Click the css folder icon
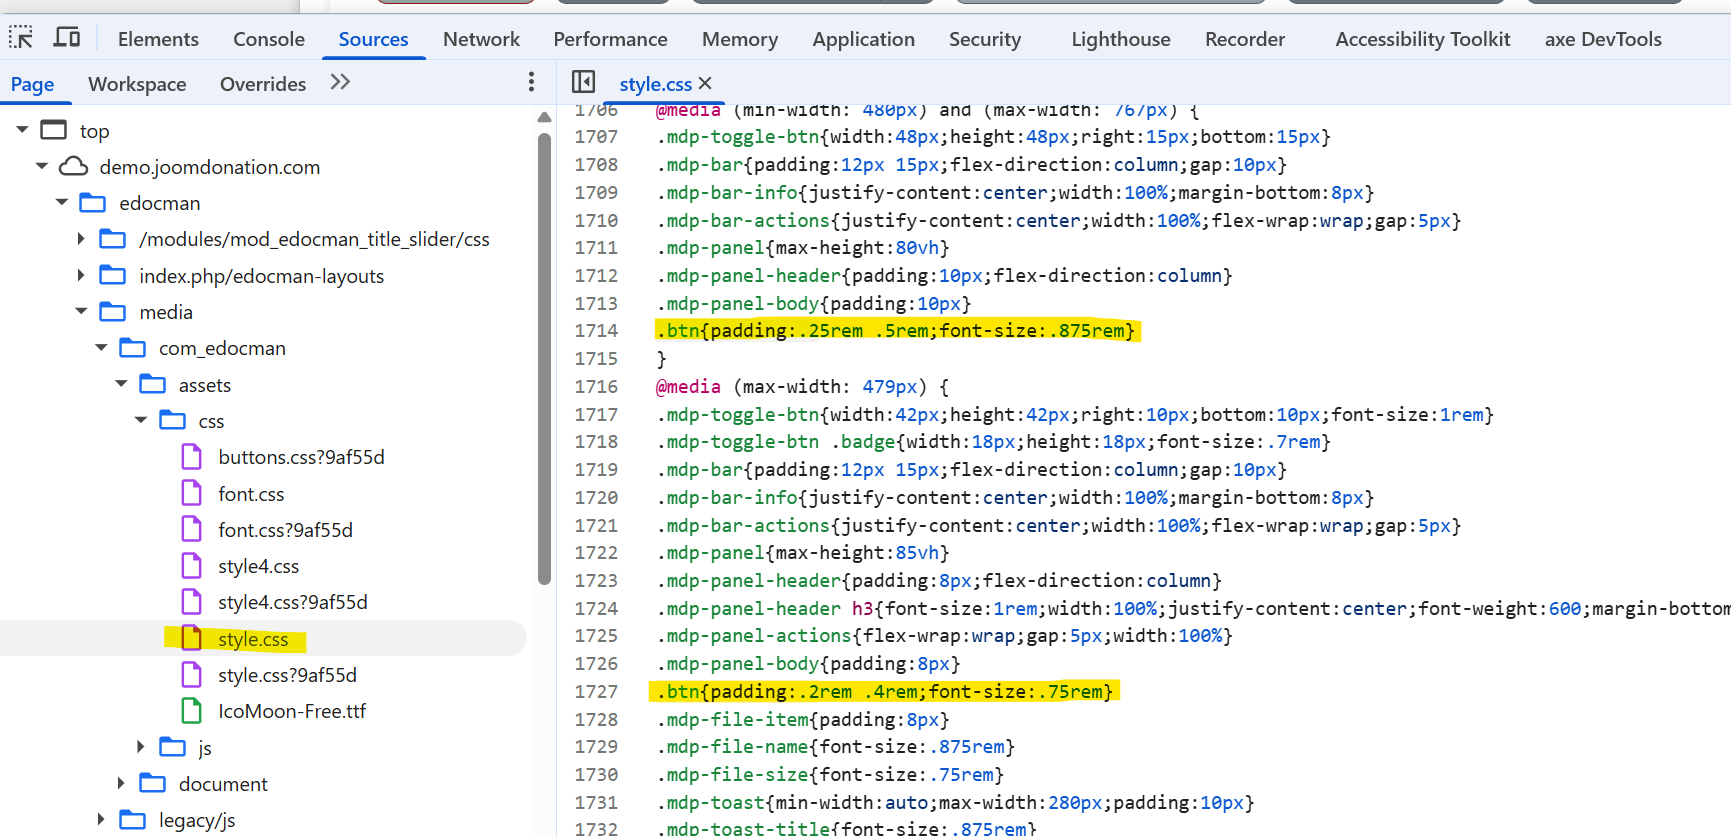 (172, 420)
